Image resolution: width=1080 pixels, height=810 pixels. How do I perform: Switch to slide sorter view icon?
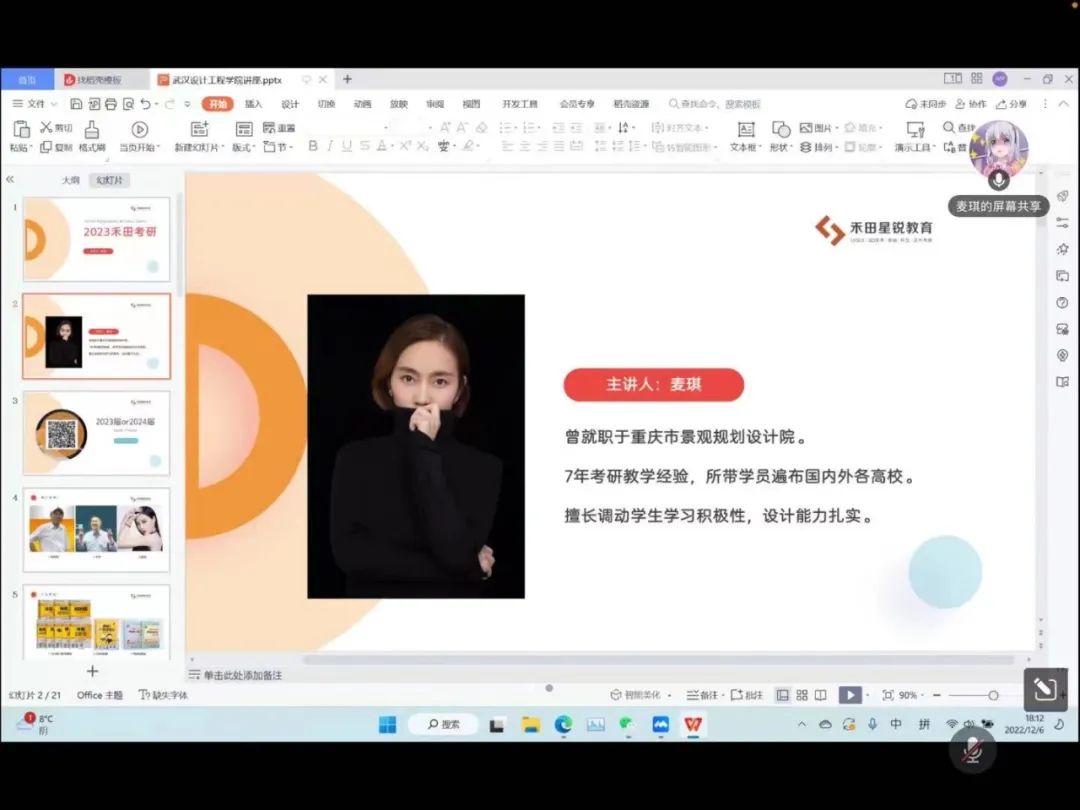tap(802, 695)
